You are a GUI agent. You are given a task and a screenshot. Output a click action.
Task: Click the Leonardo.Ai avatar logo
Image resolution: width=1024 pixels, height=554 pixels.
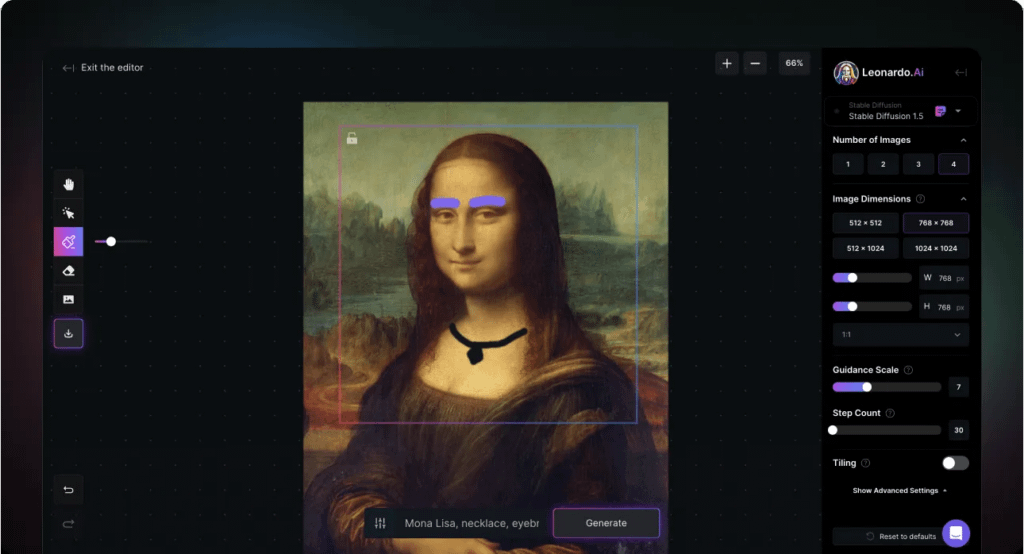tap(846, 73)
